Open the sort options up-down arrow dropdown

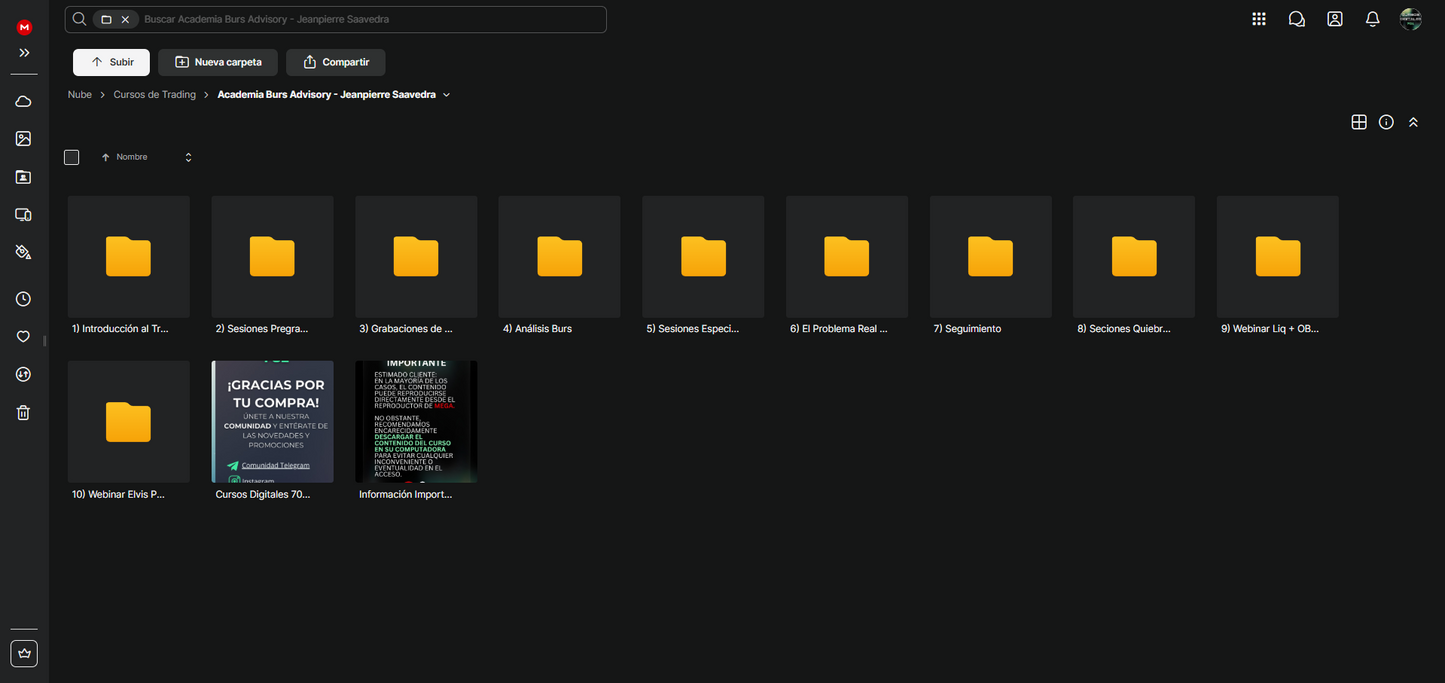tap(188, 157)
